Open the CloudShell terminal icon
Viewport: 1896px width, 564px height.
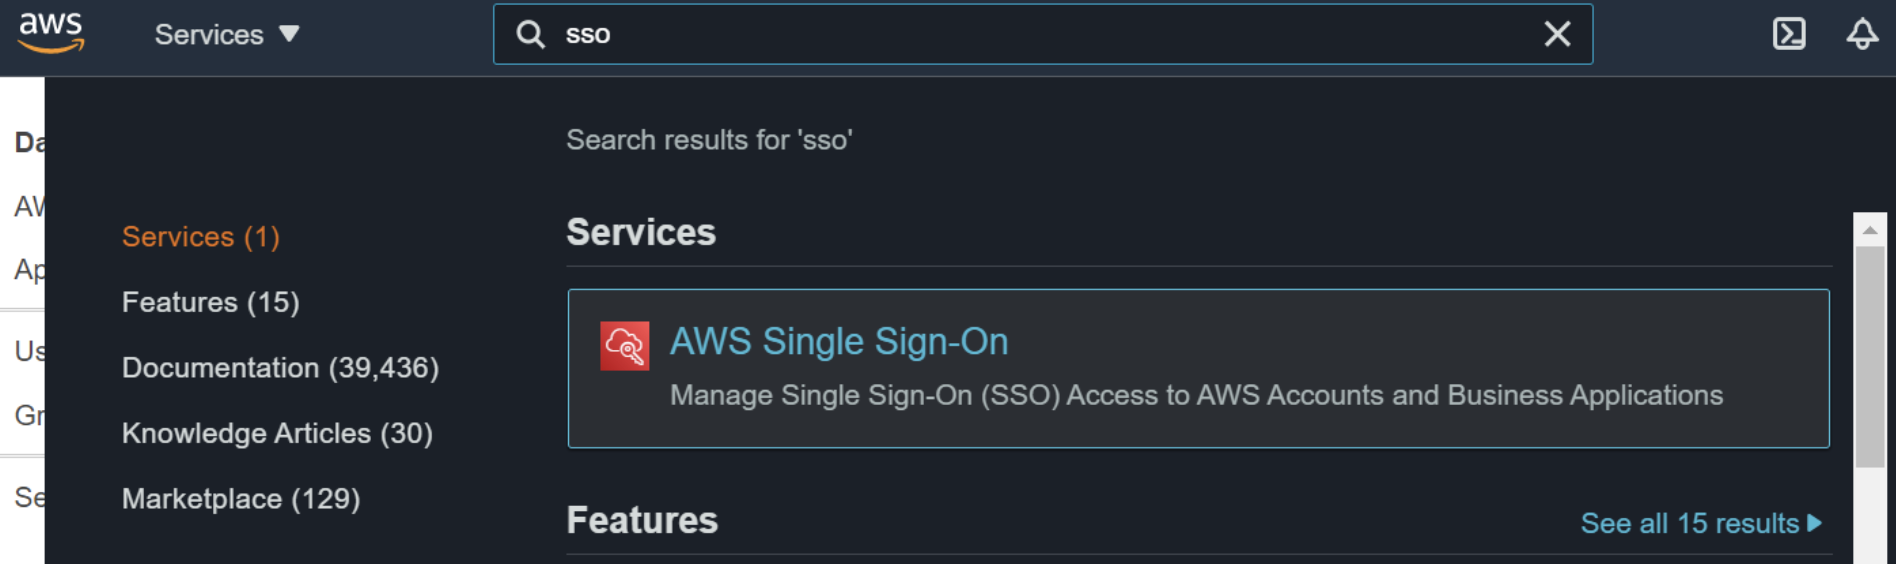[1789, 34]
